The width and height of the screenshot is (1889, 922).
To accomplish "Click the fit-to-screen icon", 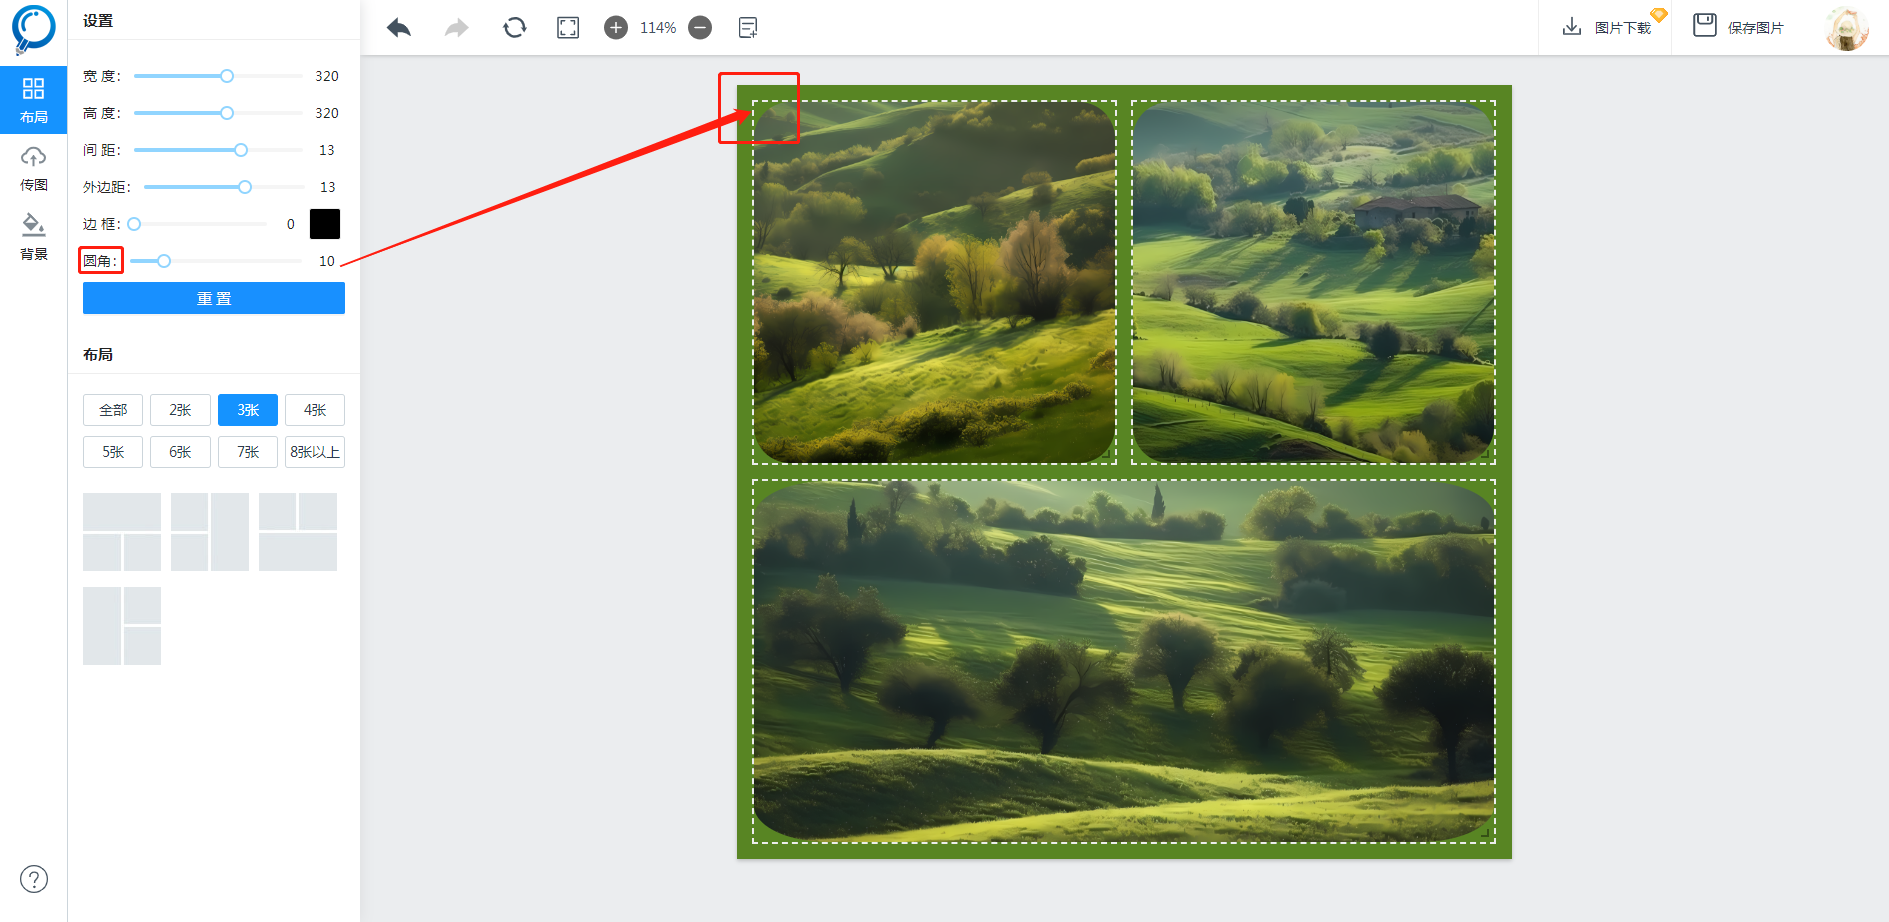I will (568, 28).
